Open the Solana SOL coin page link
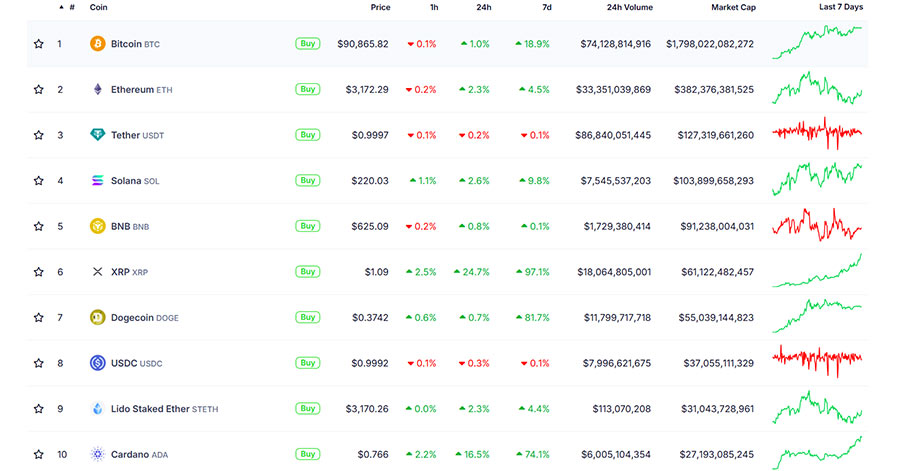This screenshot has width=900, height=471. 135,181
